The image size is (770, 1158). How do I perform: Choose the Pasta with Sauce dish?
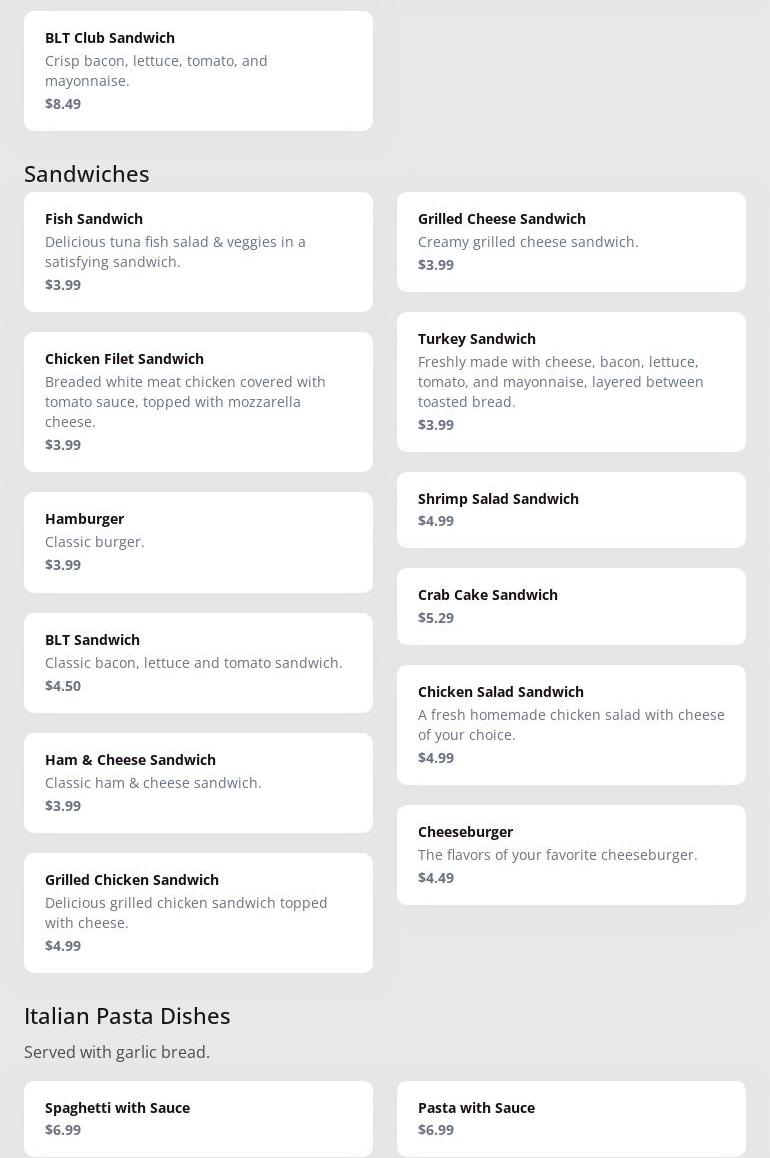click(571, 1119)
